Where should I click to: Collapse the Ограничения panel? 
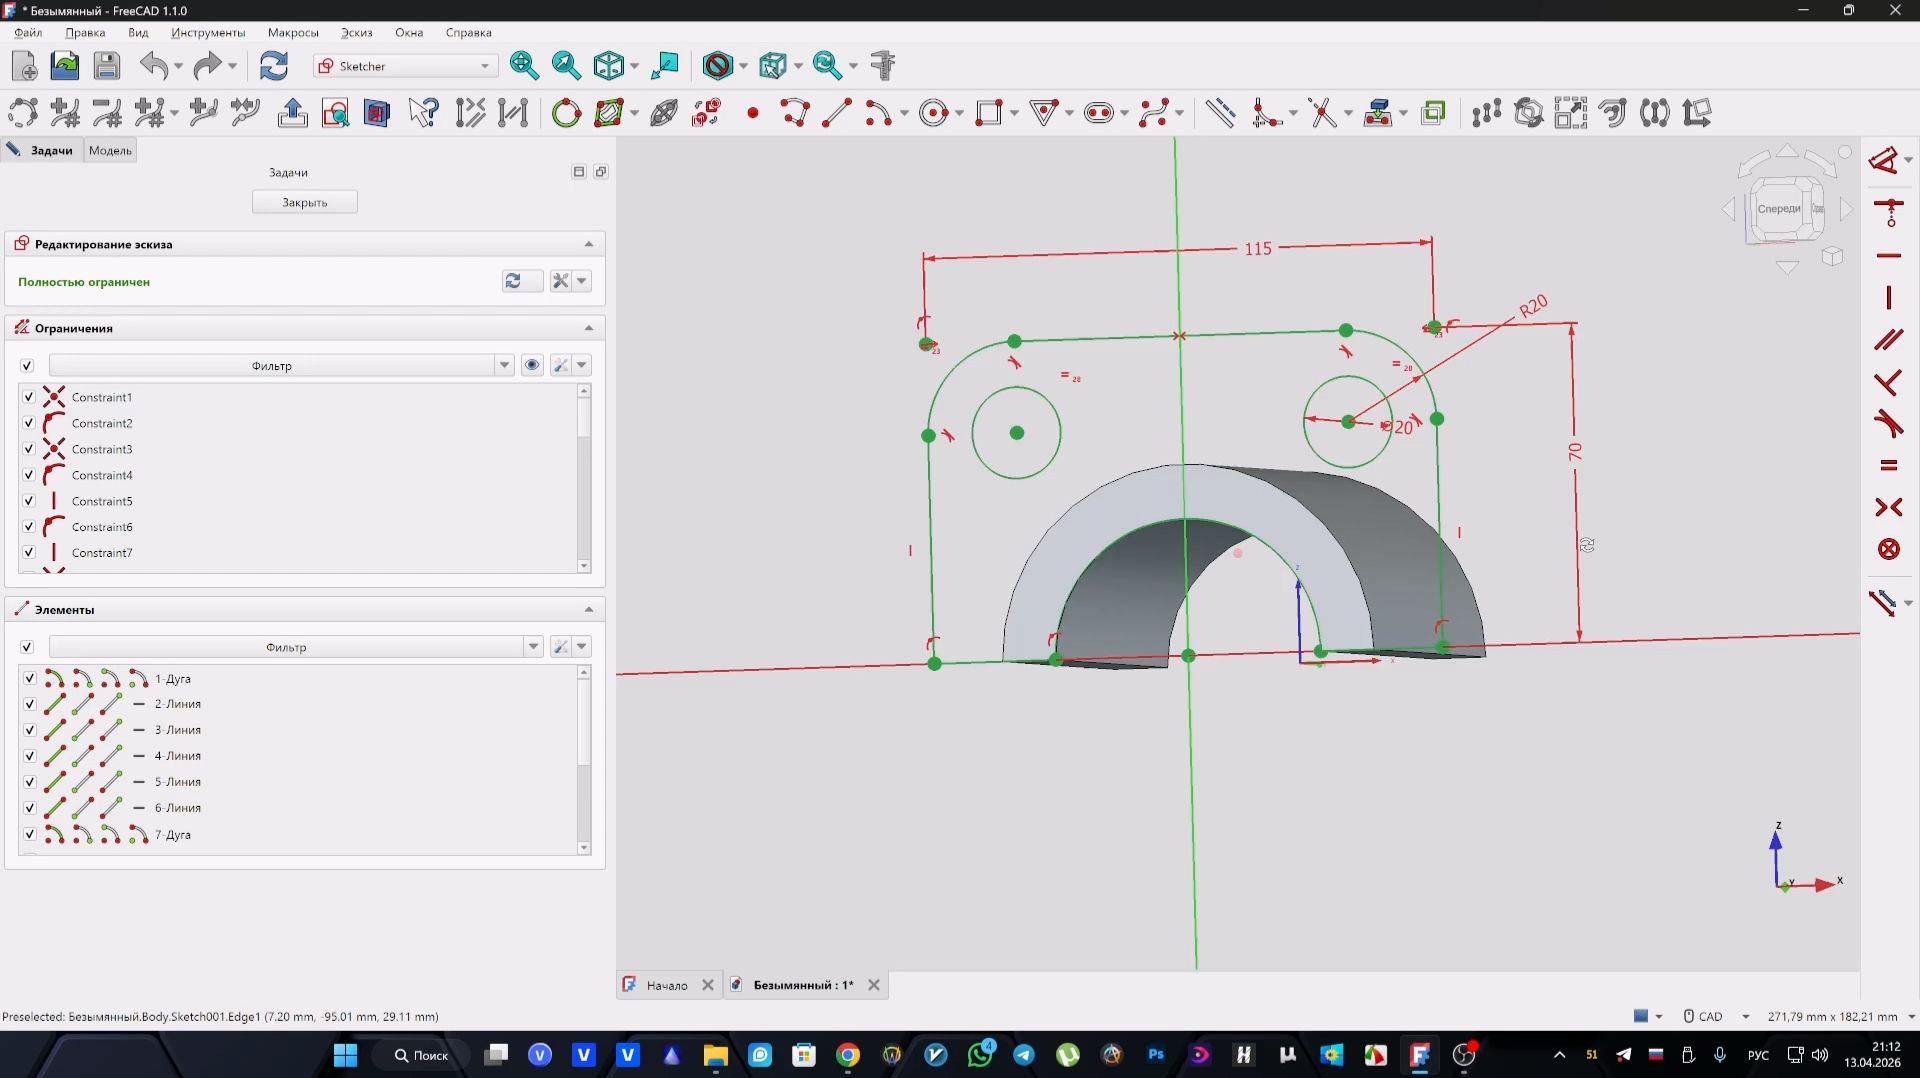tap(589, 327)
